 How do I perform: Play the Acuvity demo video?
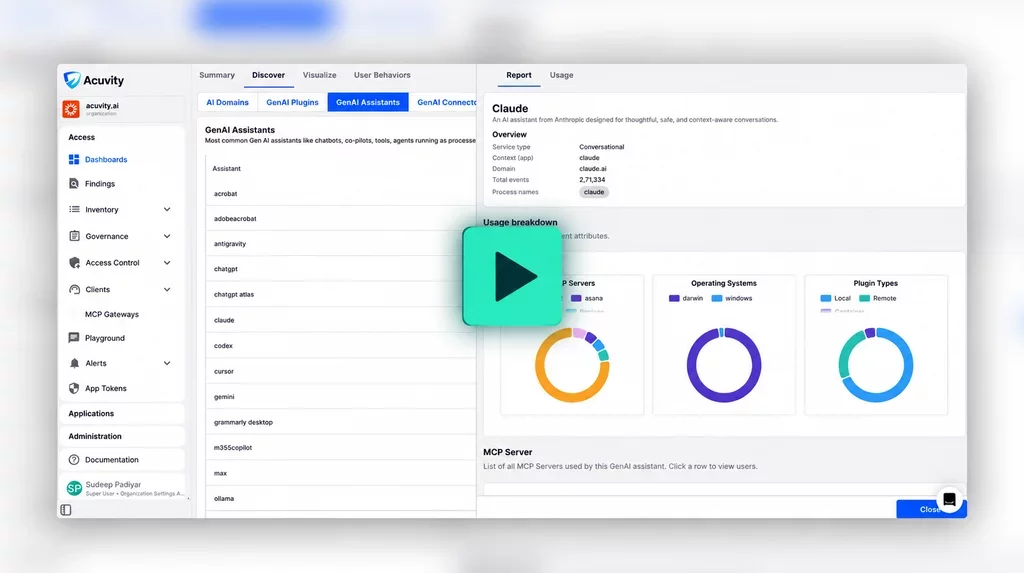coord(512,276)
